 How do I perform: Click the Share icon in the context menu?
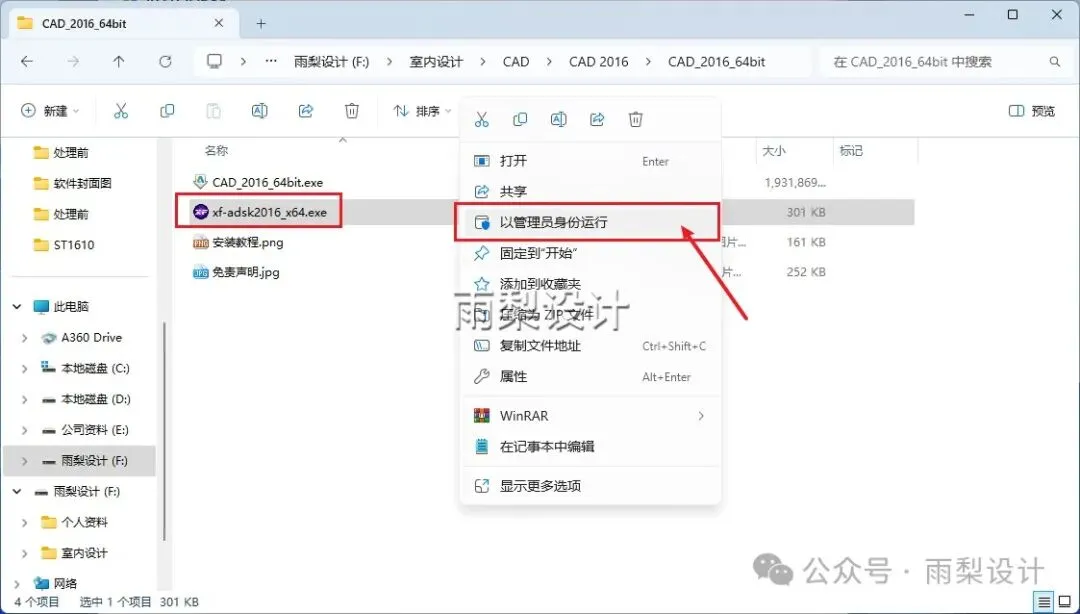tap(597, 120)
